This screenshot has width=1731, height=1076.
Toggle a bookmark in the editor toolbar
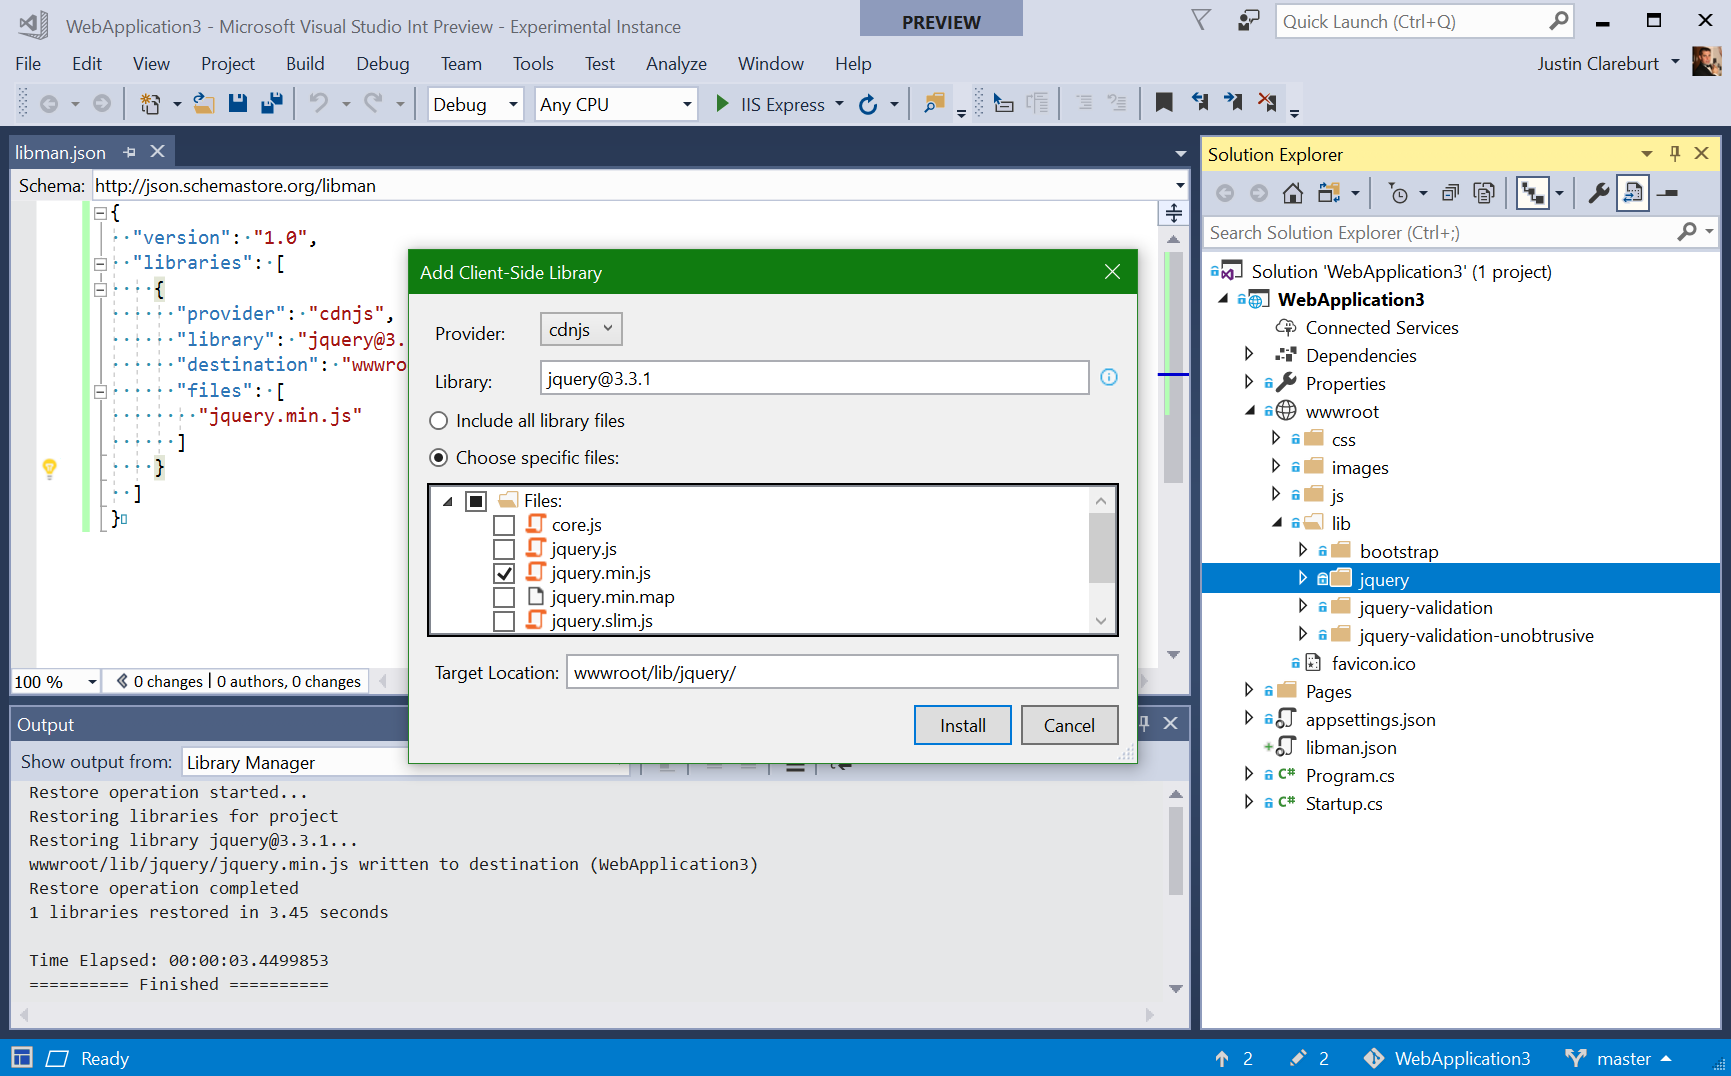tap(1163, 102)
